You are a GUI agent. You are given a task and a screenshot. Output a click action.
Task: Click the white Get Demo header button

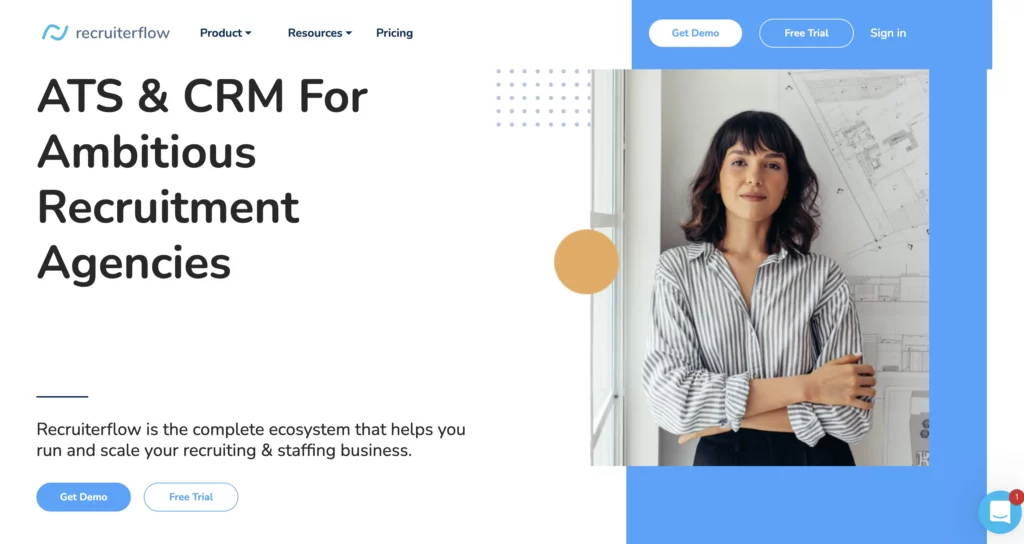(x=695, y=33)
